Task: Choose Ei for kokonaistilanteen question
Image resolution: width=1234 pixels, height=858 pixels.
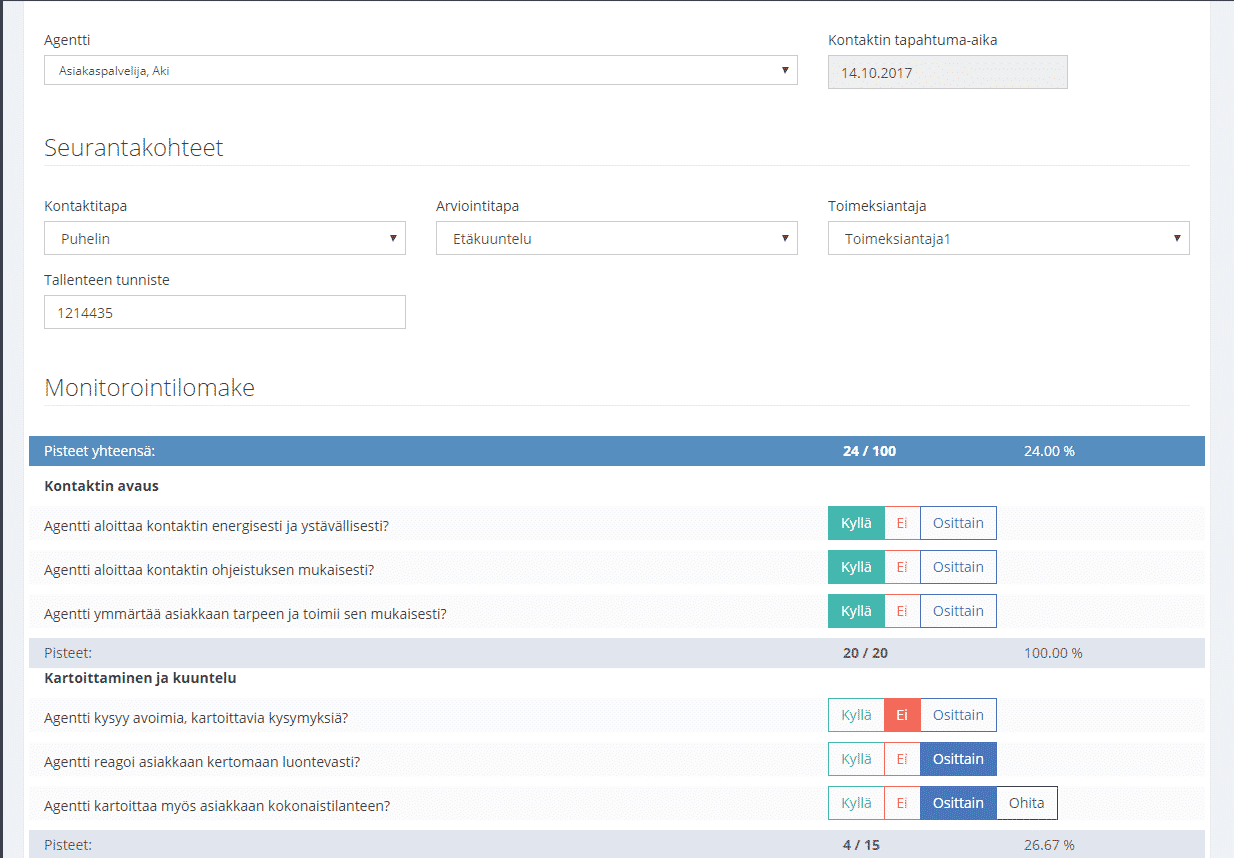Action: 902,803
